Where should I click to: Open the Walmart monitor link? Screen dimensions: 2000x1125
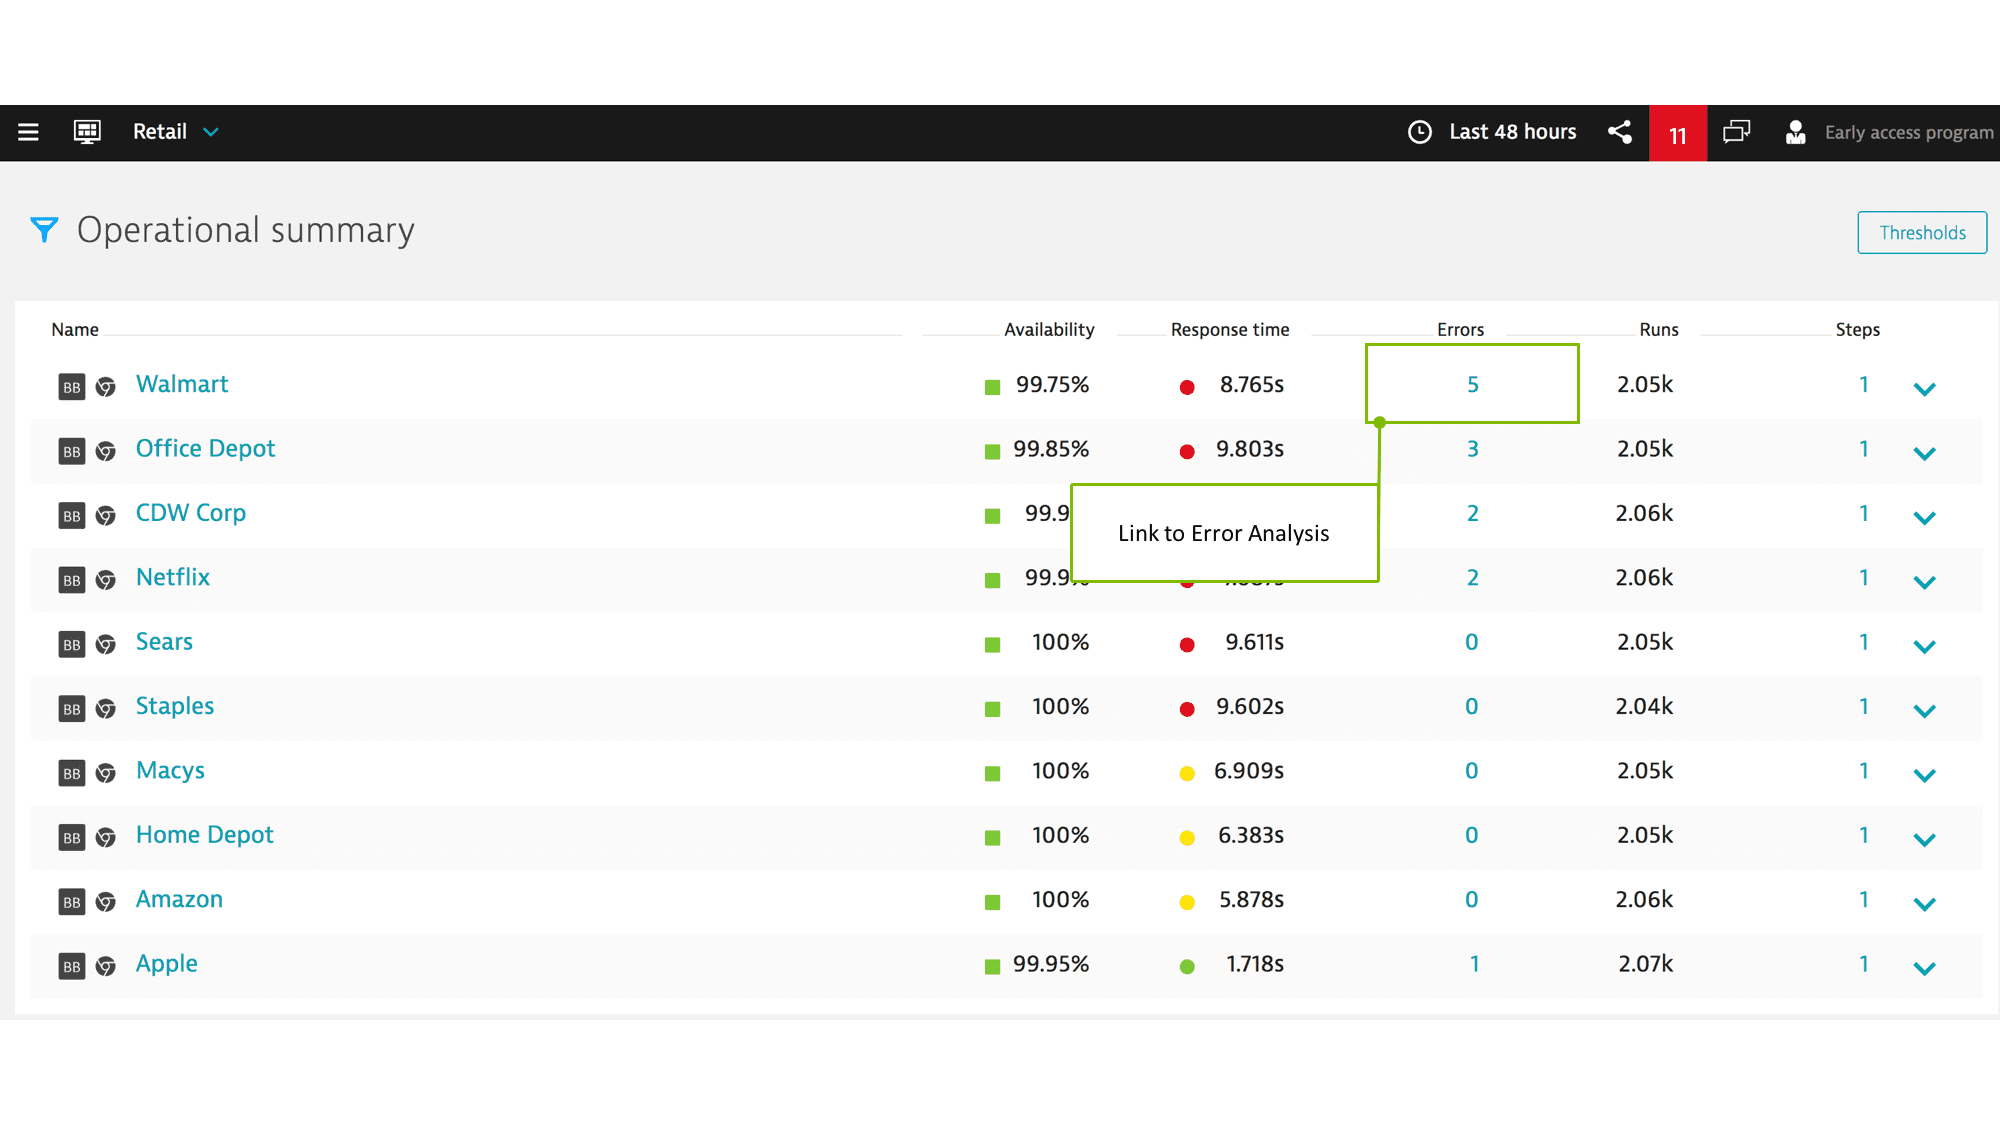[182, 384]
